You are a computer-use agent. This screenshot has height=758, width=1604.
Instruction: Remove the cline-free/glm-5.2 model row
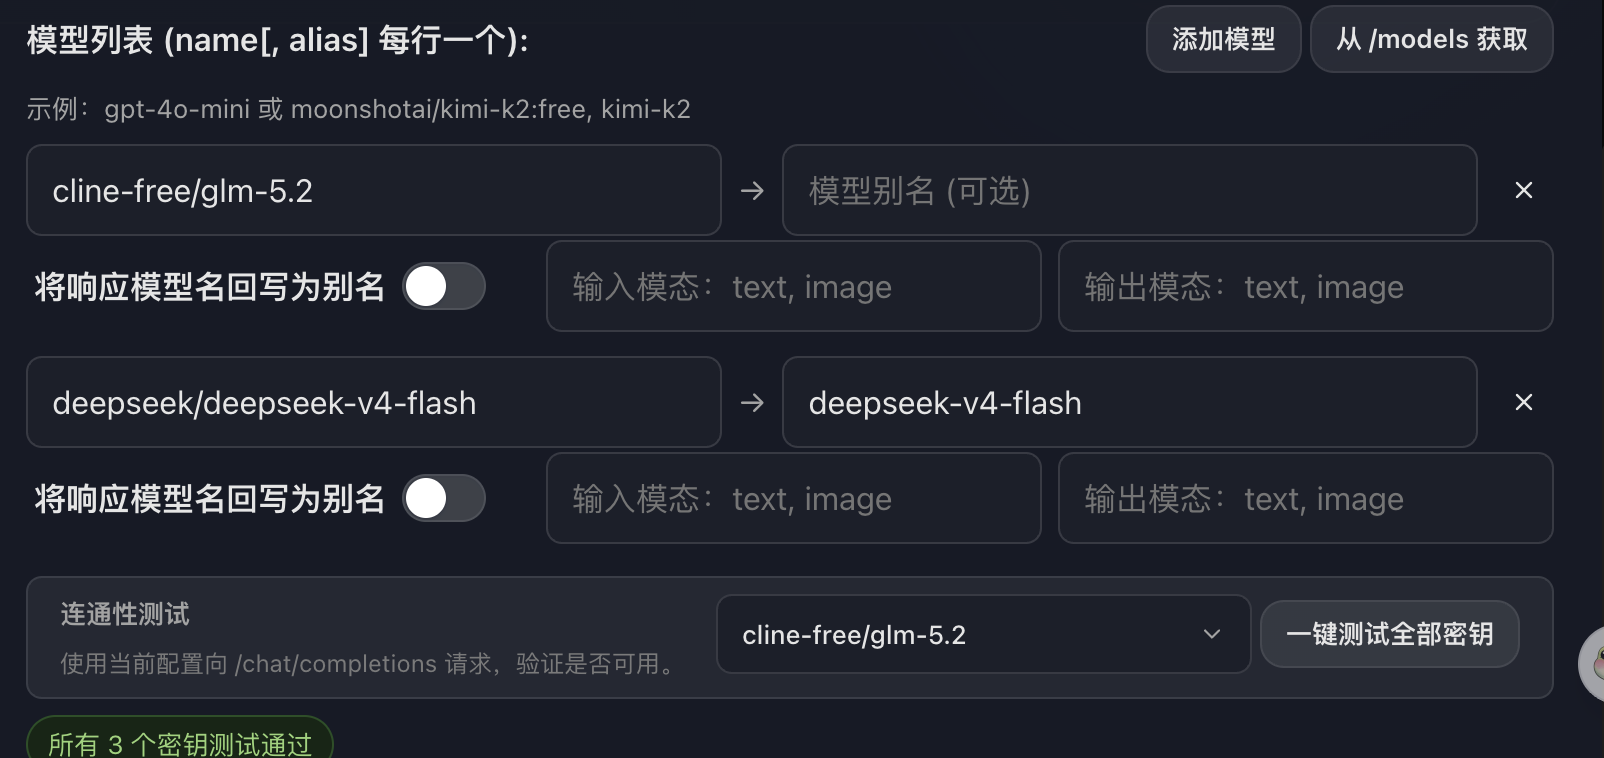click(1523, 190)
